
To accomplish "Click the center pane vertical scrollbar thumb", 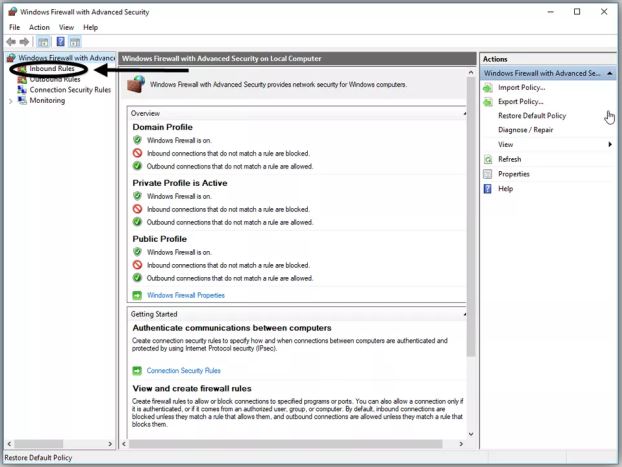I will click(x=470, y=217).
